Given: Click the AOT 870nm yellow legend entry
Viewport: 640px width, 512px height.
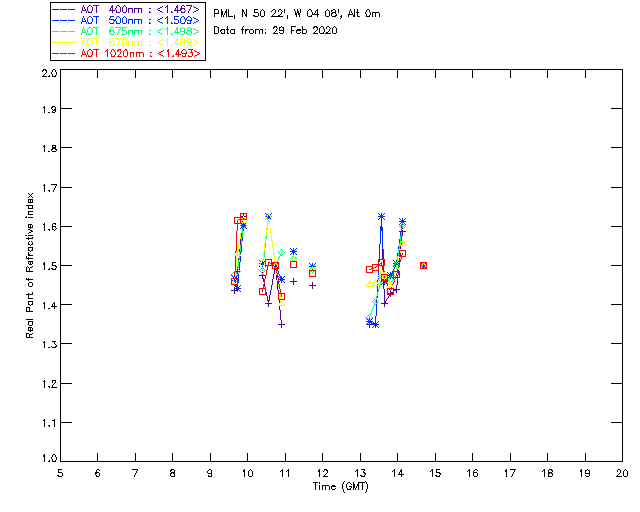Looking at the screenshot, I should pos(126,42).
